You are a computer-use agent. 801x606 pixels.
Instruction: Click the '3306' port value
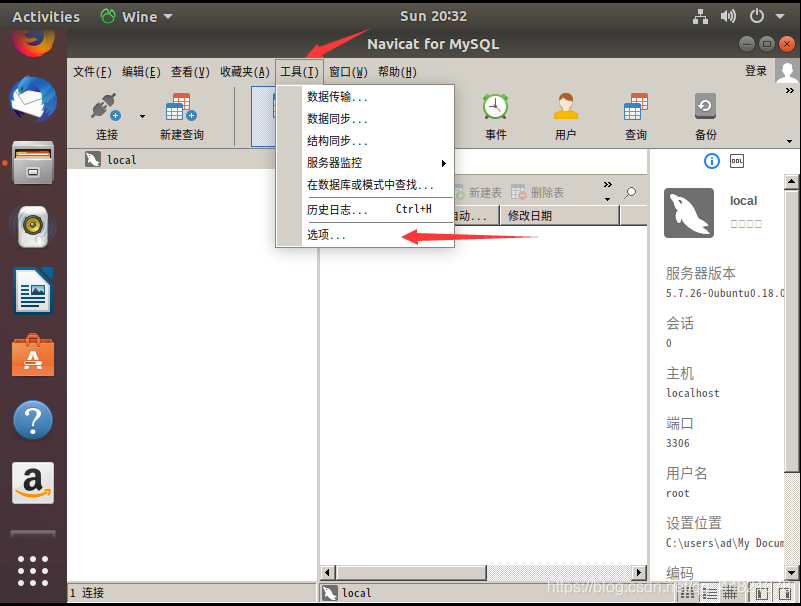[x=677, y=443]
